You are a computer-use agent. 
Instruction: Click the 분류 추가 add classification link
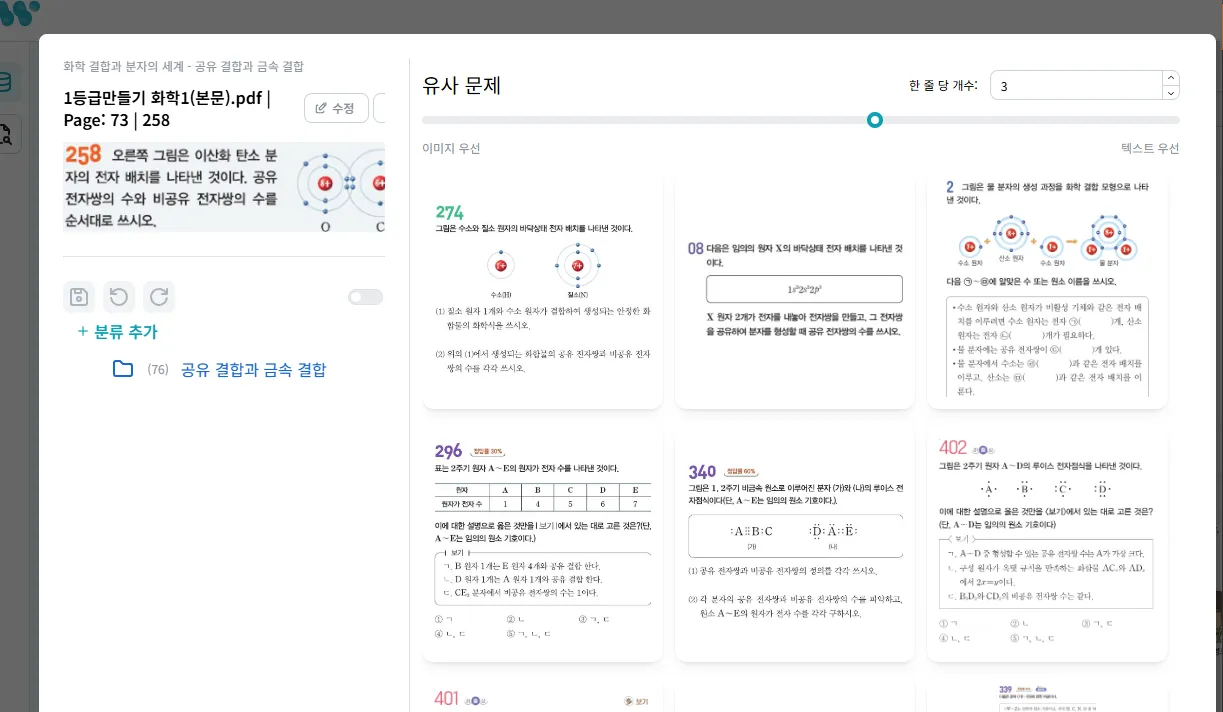[x=117, y=332]
